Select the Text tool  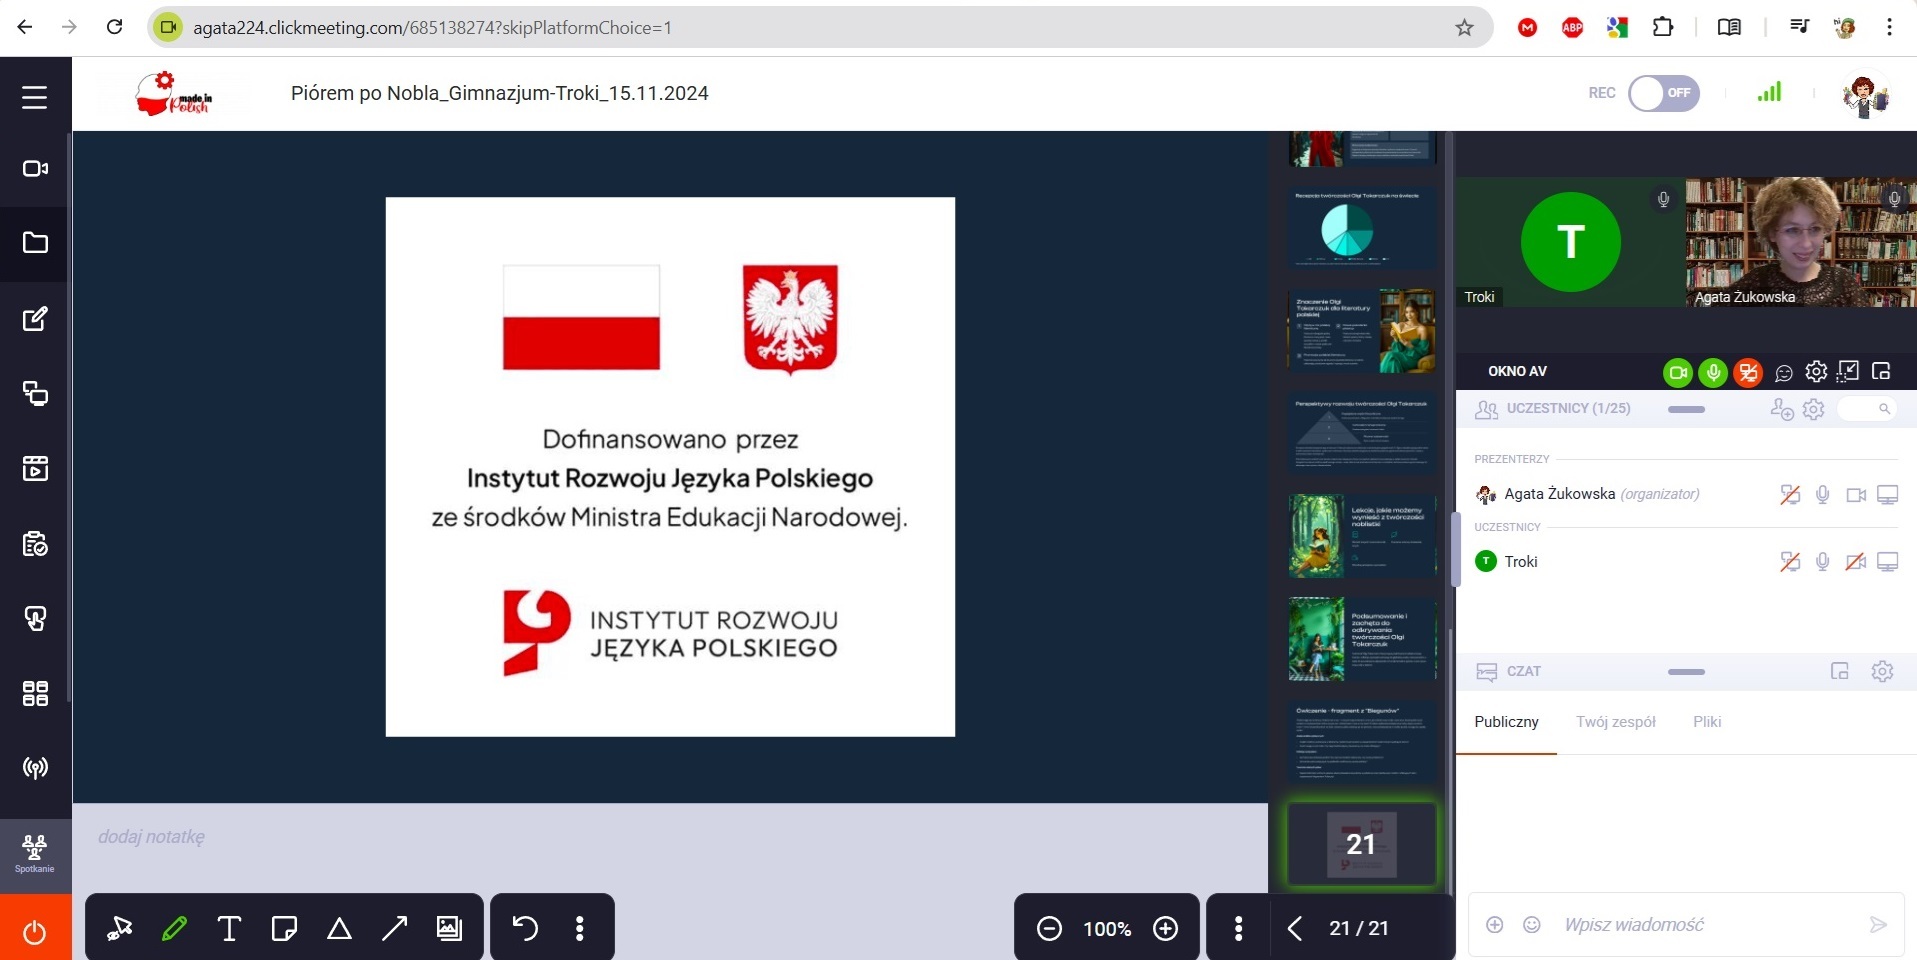coord(229,929)
